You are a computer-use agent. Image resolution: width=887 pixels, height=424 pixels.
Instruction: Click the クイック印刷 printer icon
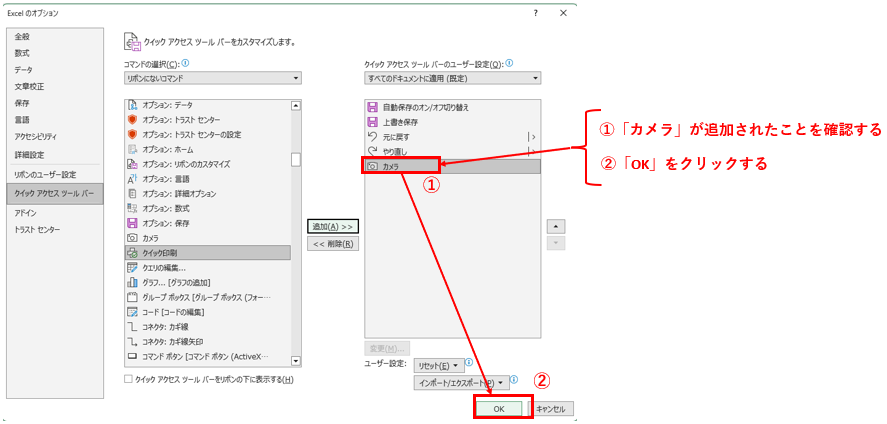[x=132, y=253]
